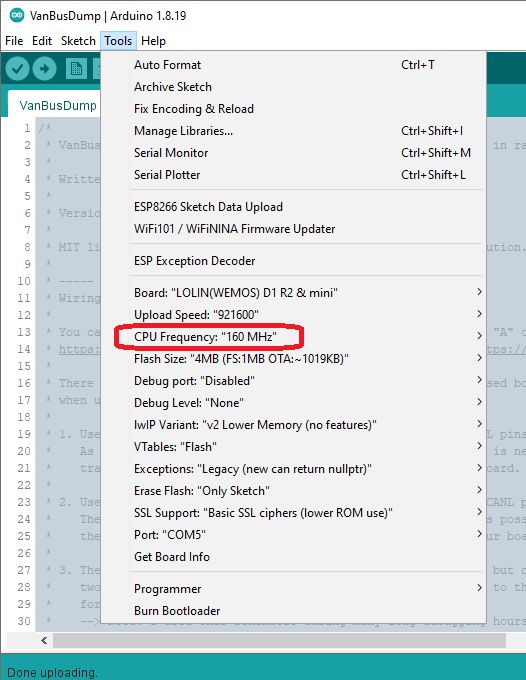Expand the lwIP Variant submenu

click(x=293, y=425)
